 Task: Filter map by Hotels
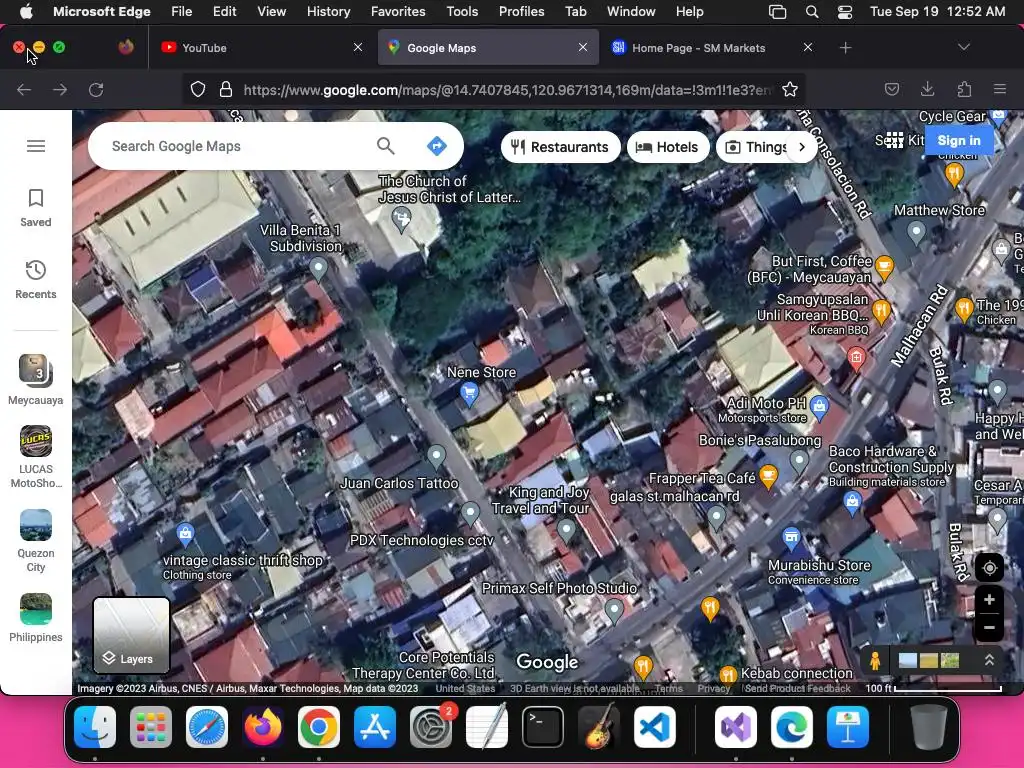(x=668, y=147)
